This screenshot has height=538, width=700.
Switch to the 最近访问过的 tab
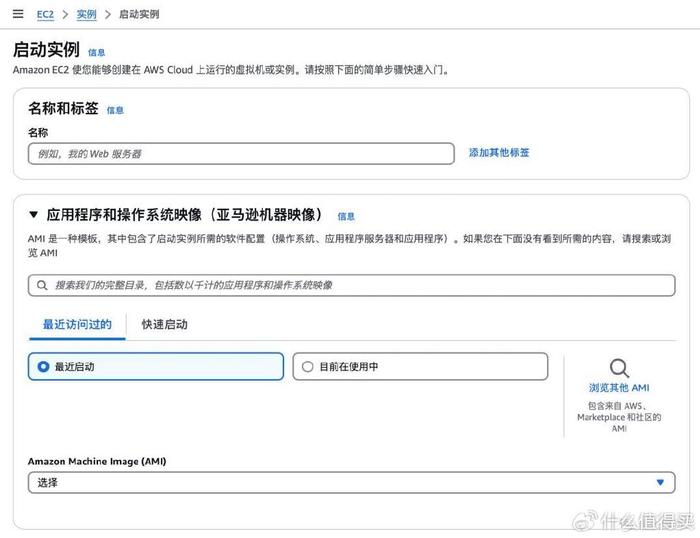pos(77,325)
